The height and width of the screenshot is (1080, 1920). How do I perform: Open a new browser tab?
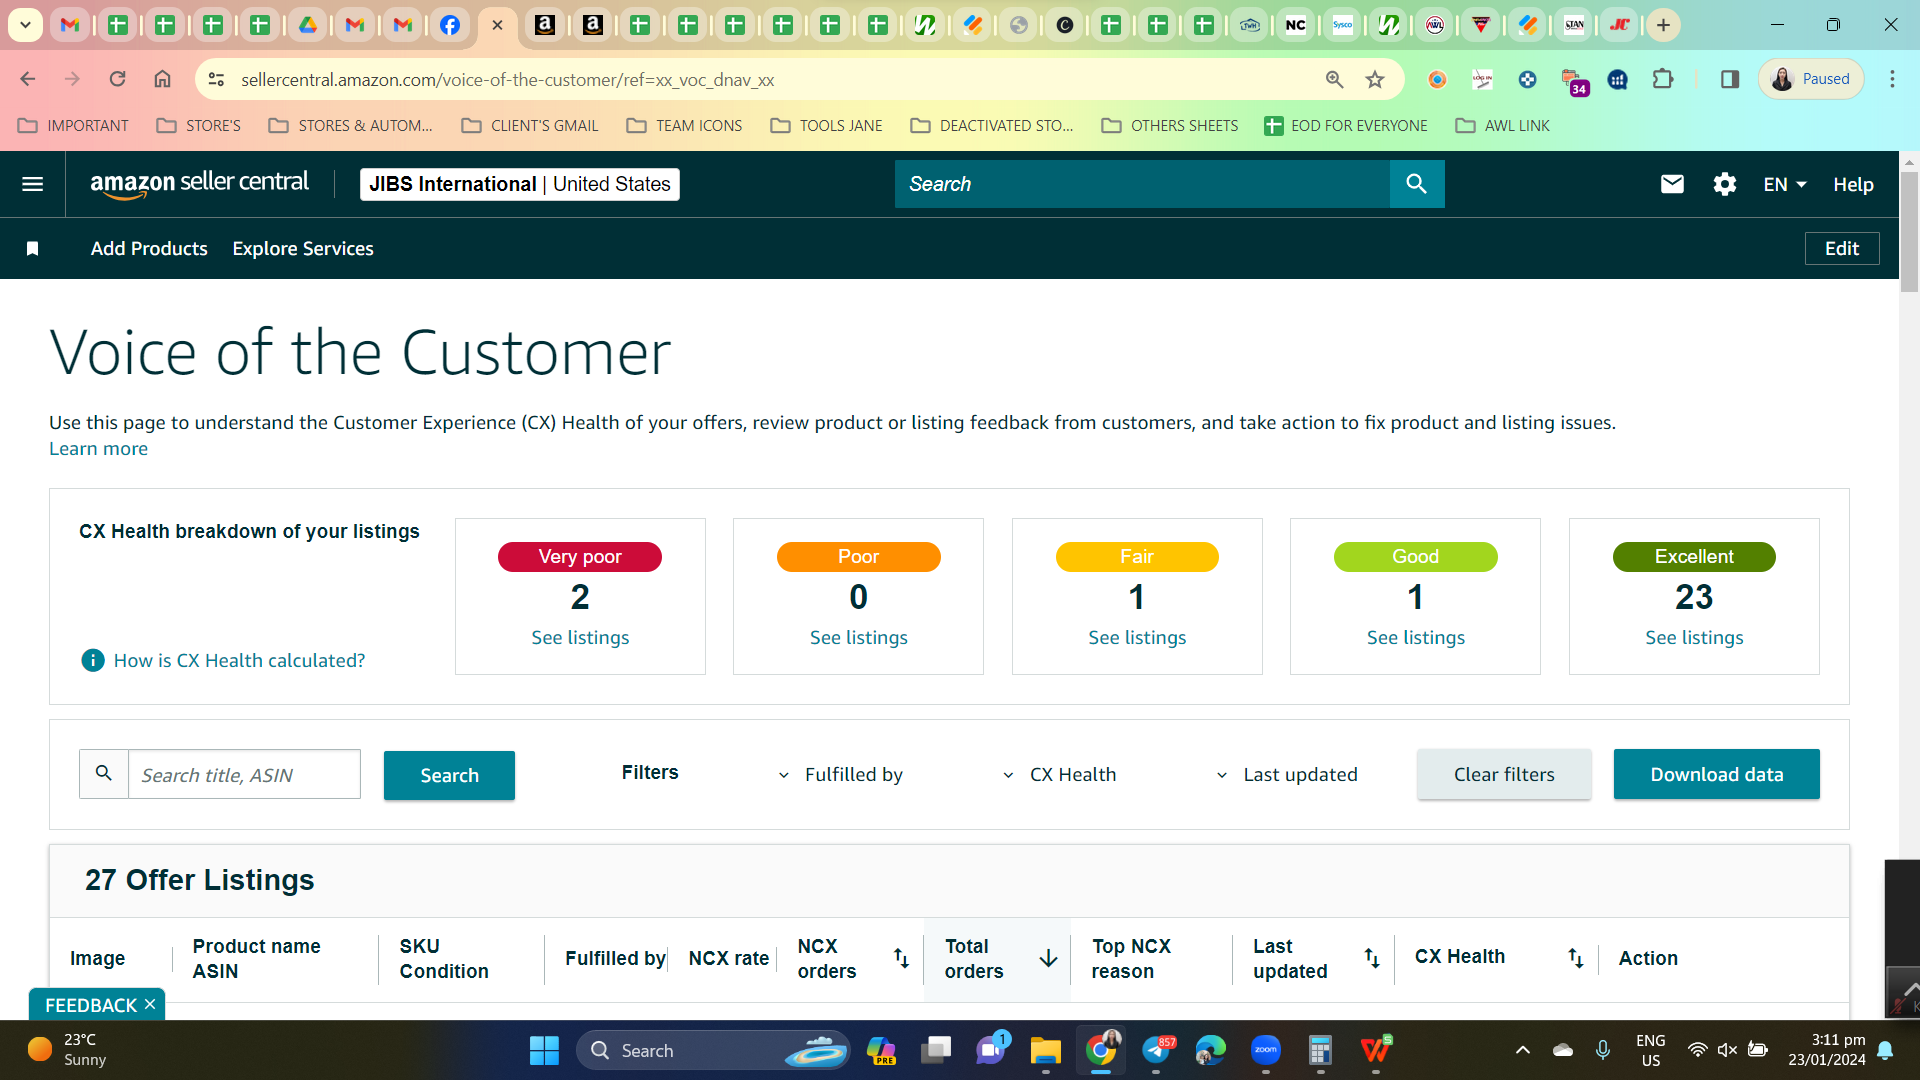tap(1663, 25)
